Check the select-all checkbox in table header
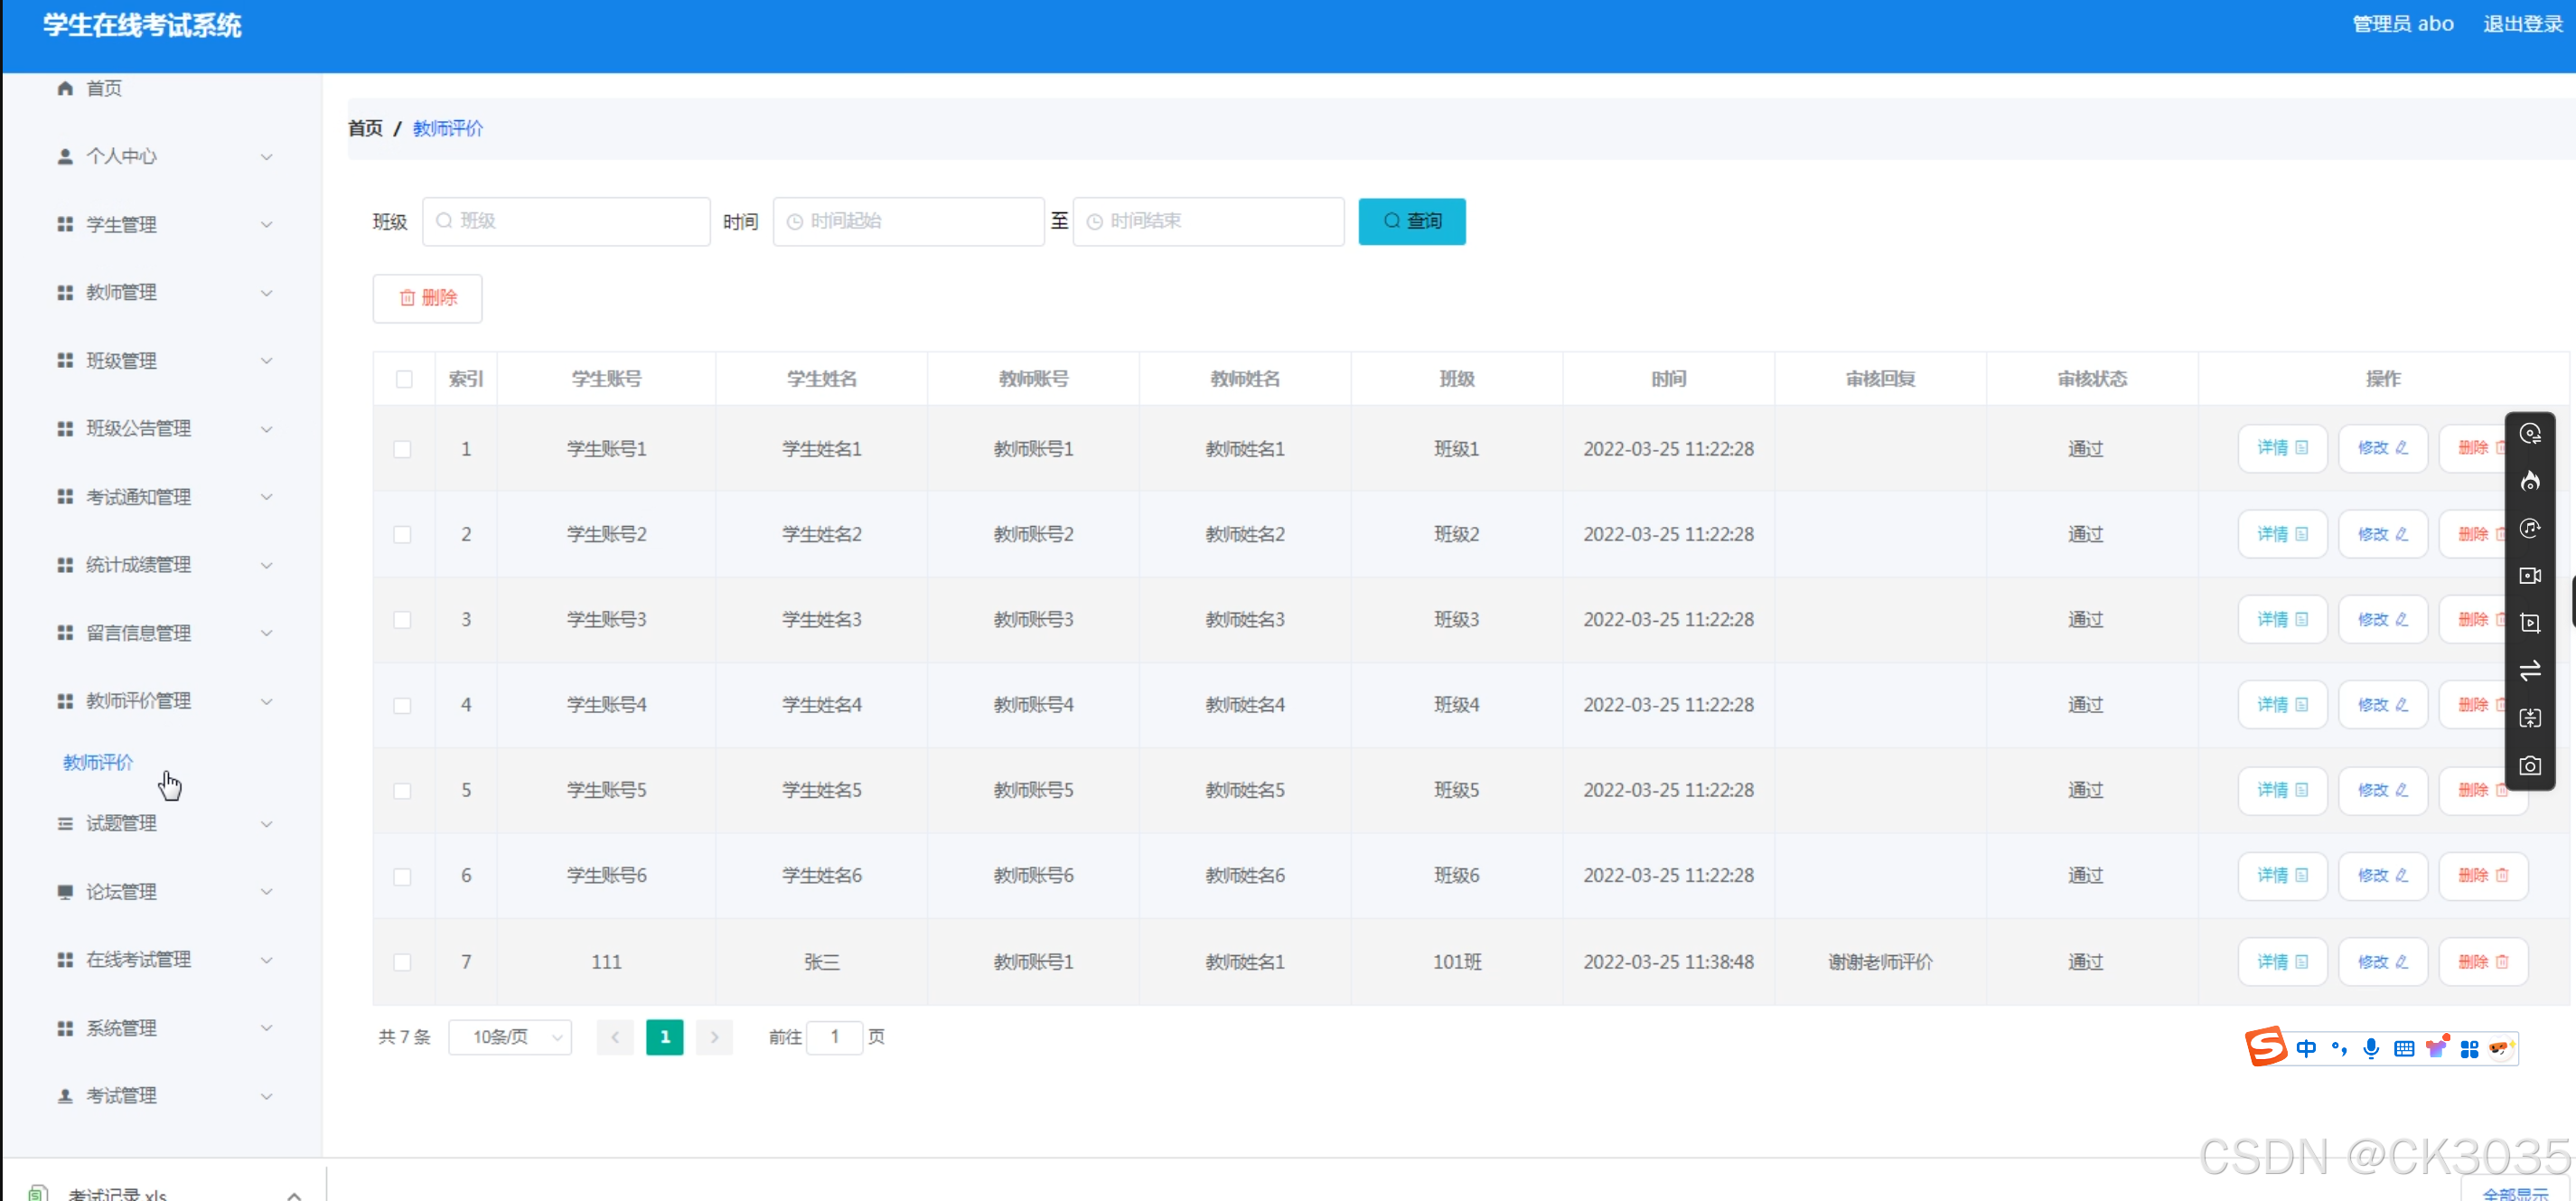 [404, 379]
